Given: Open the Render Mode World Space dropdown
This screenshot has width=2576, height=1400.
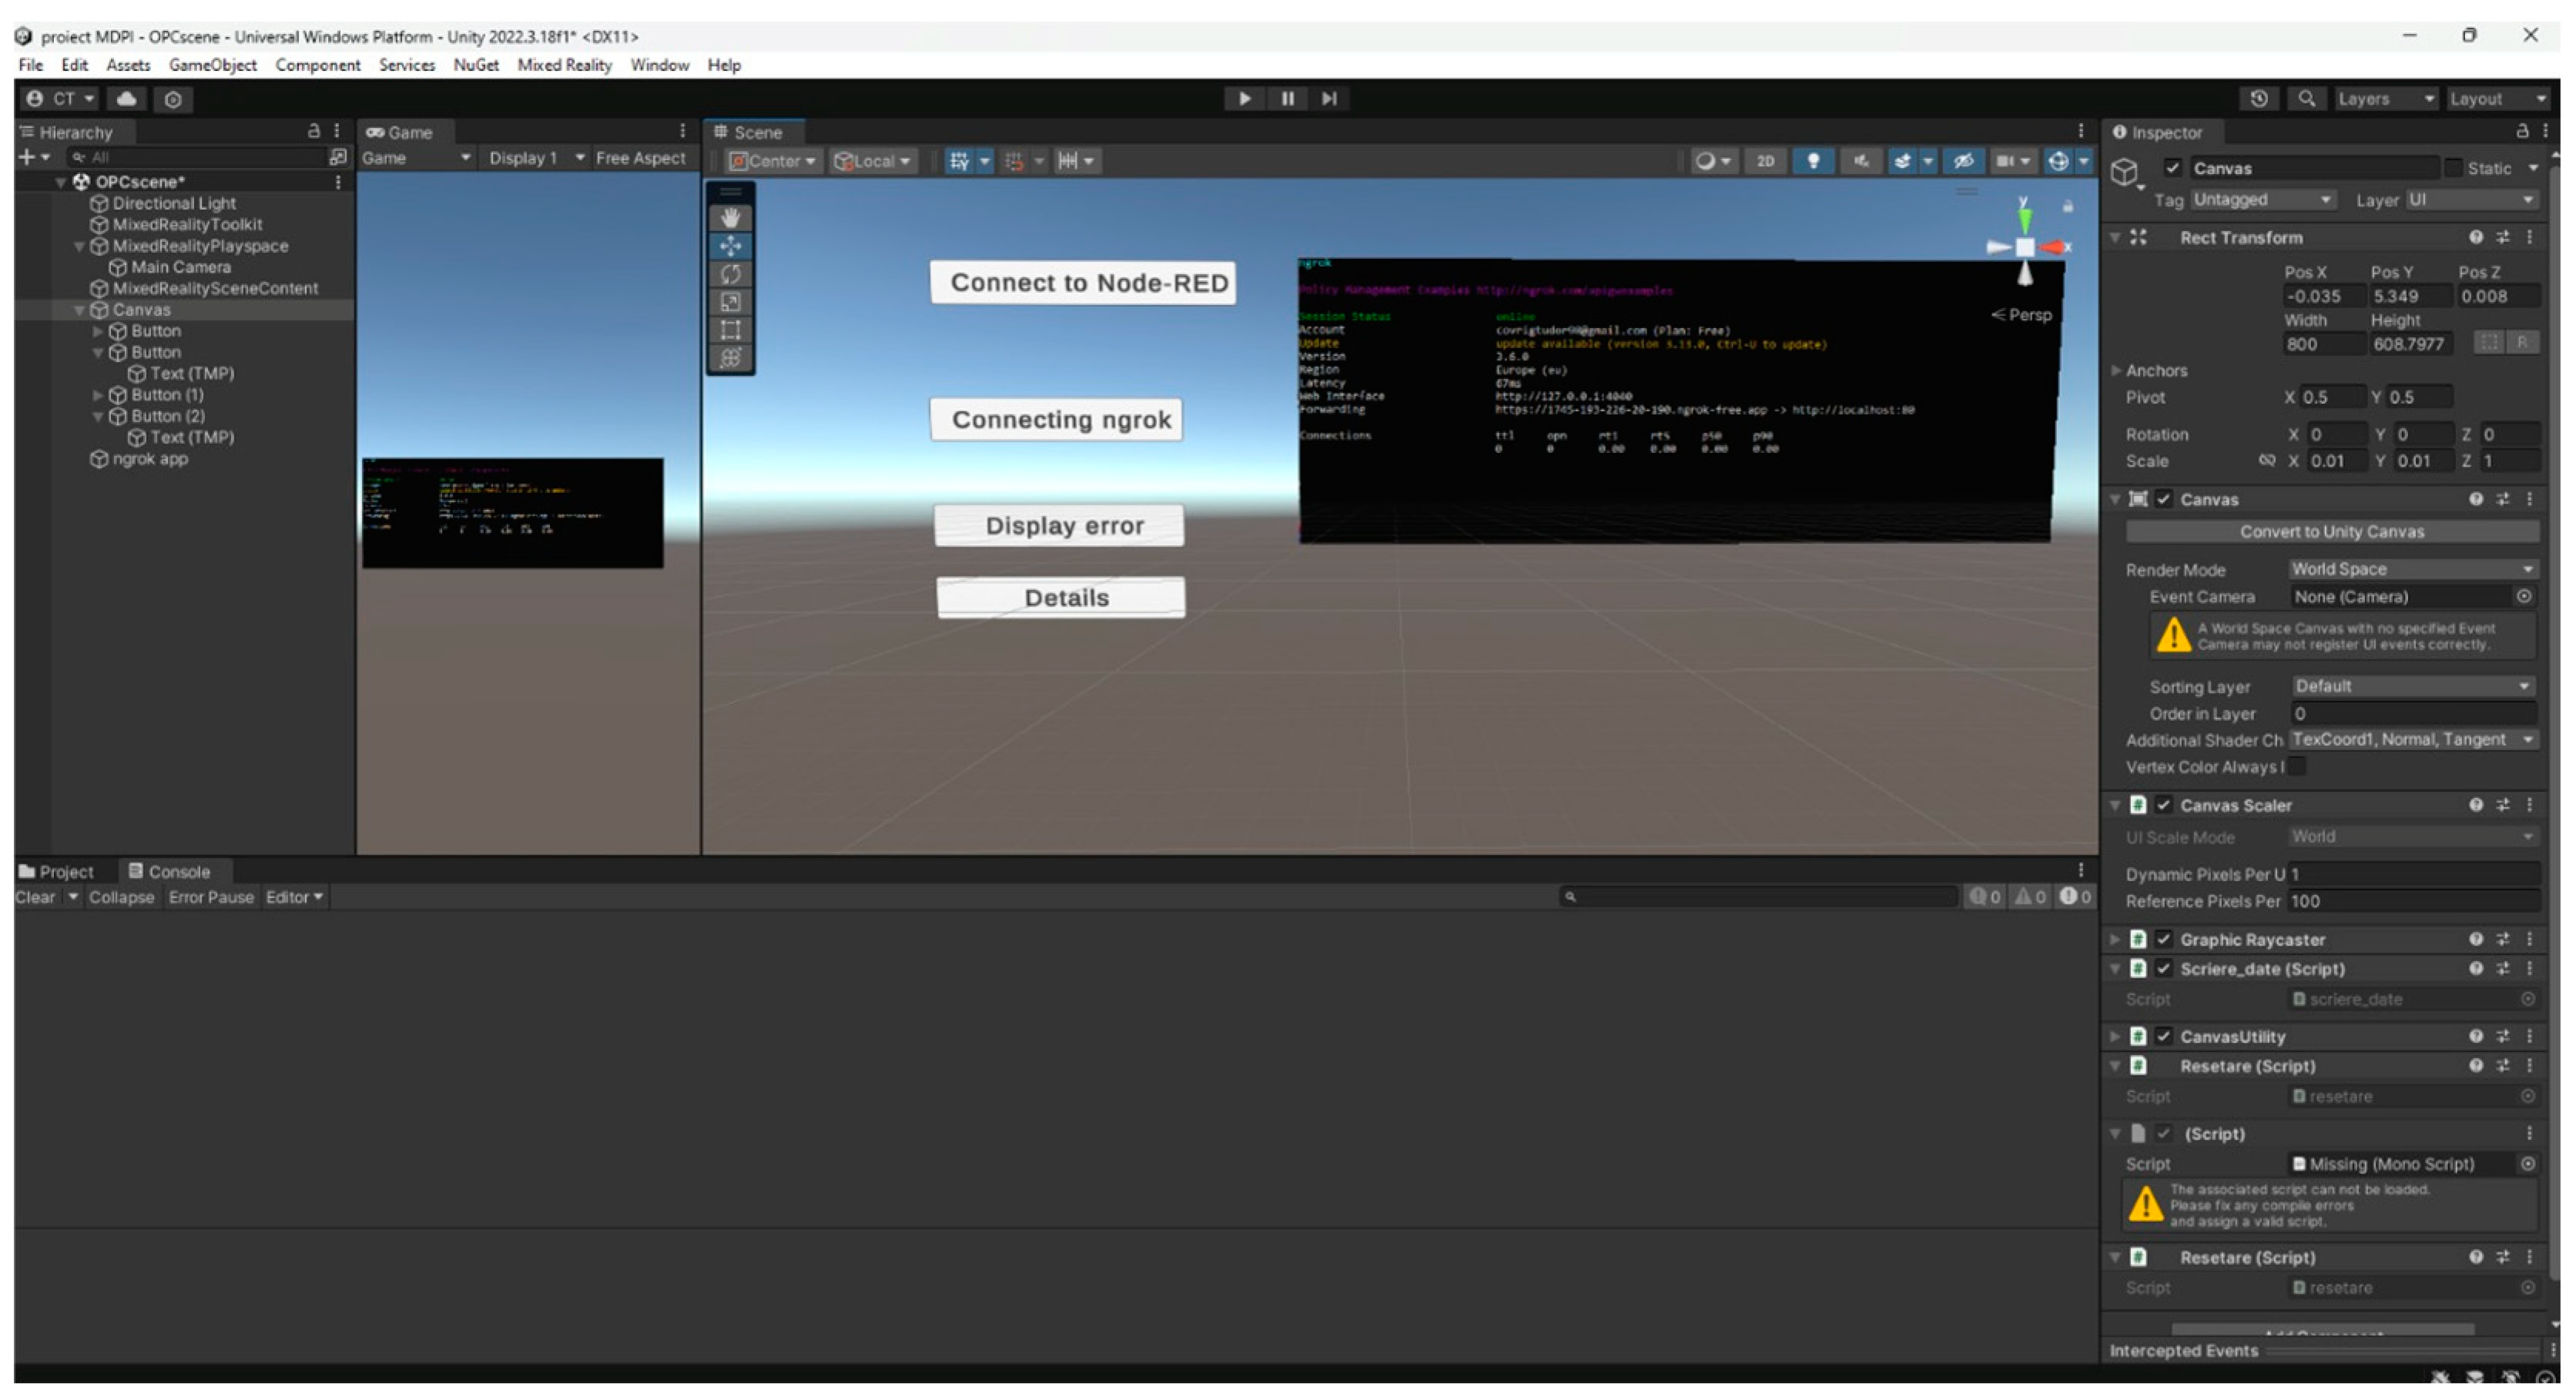Looking at the screenshot, I should point(2411,569).
